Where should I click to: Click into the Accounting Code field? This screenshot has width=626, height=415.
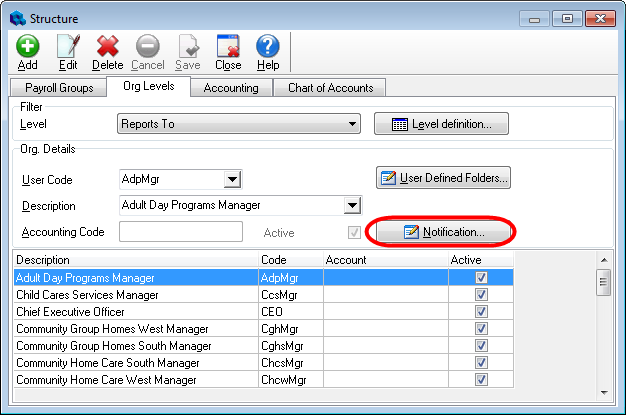point(180,232)
